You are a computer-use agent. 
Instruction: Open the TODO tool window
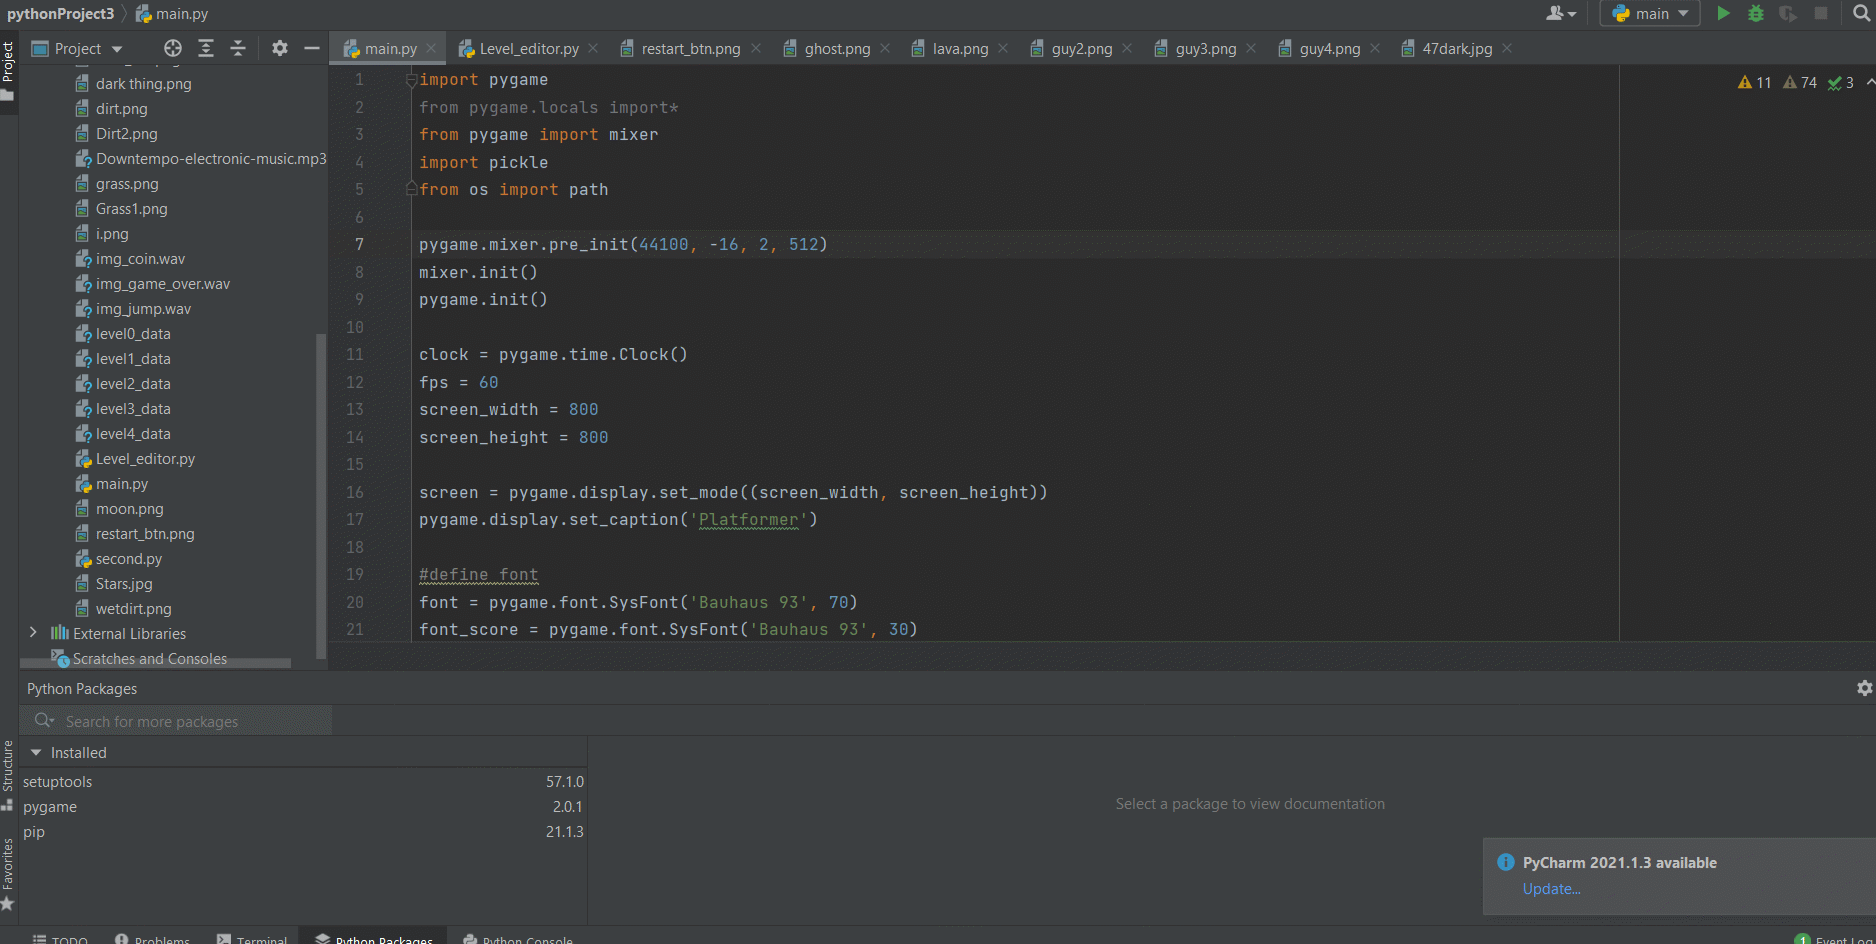pyautogui.click(x=60, y=939)
